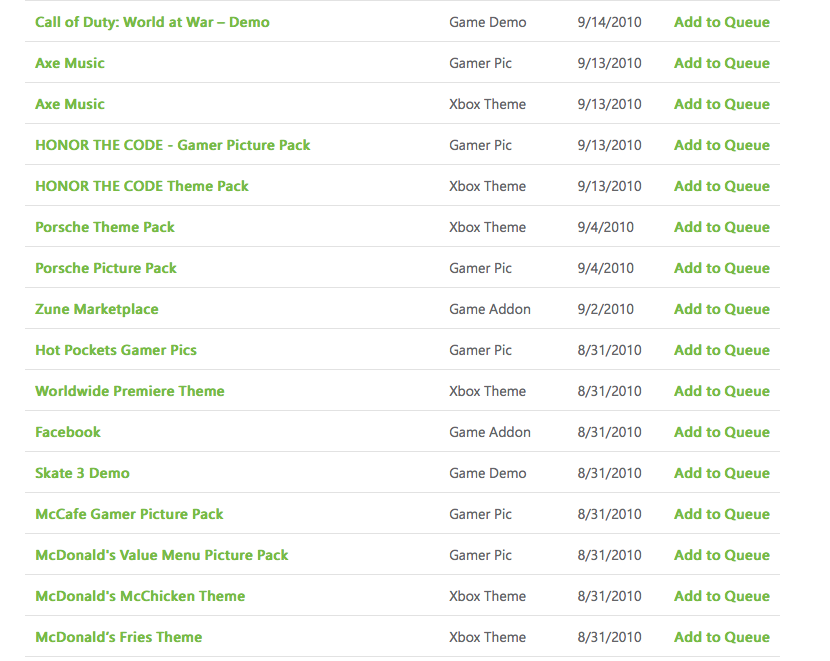Open McDonald's Fries Theme link
This screenshot has width=830, height=661.
point(119,637)
